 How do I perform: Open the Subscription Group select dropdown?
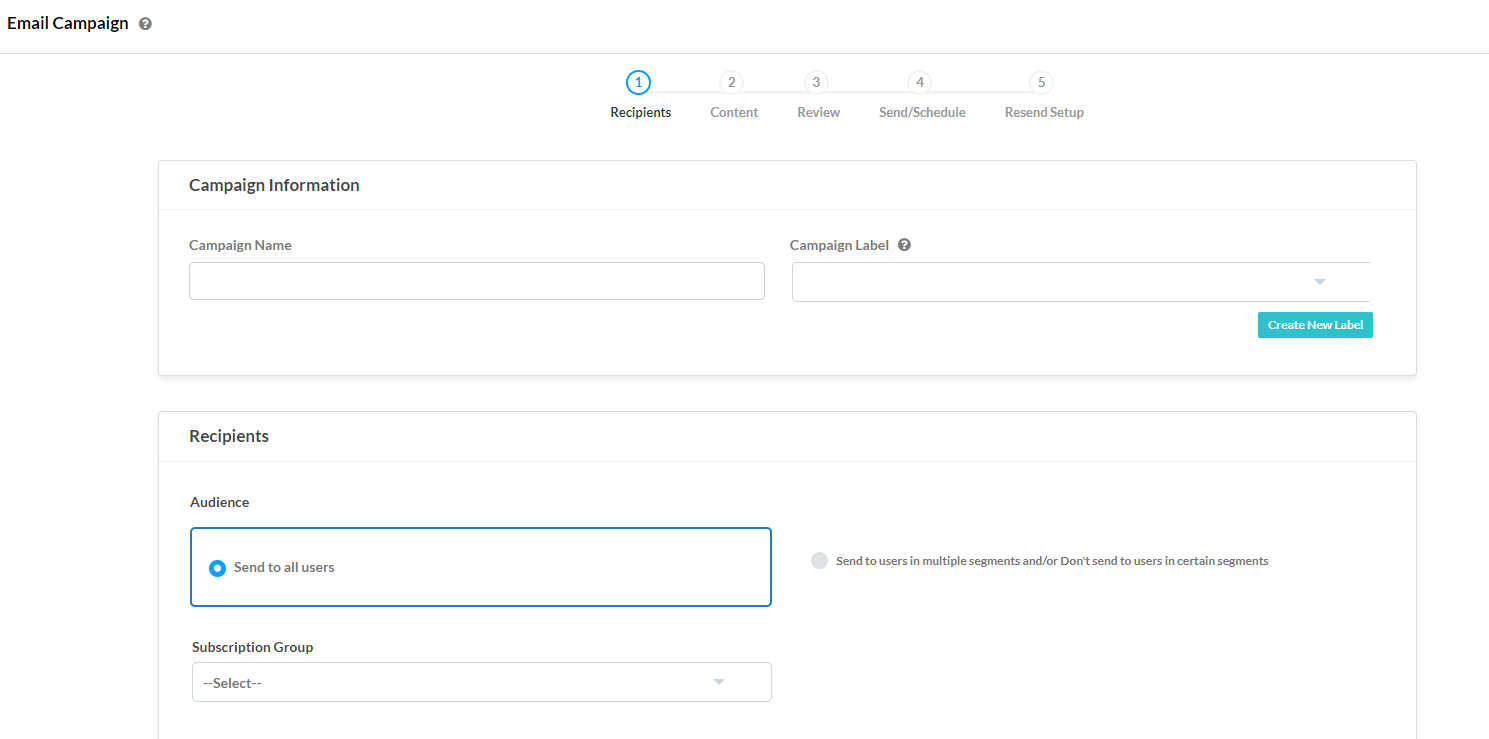(482, 682)
